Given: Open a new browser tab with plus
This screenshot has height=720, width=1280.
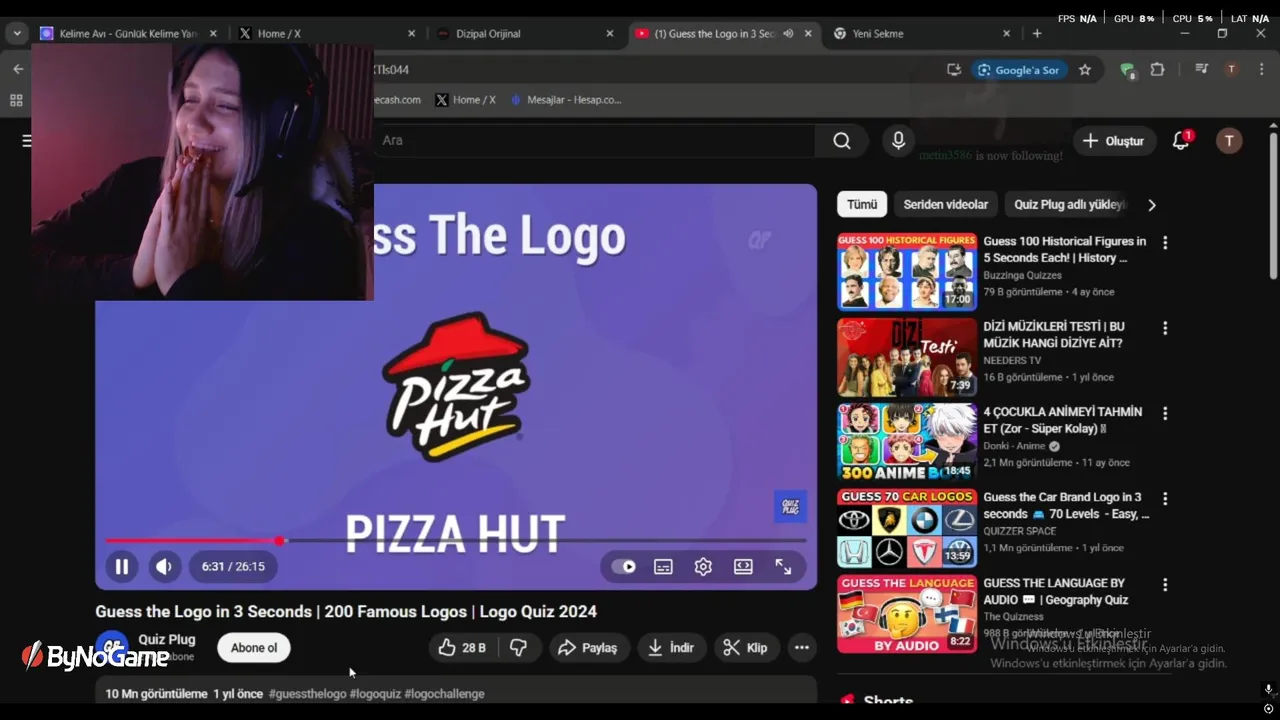Looking at the screenshot, I should pos(1037,33).
